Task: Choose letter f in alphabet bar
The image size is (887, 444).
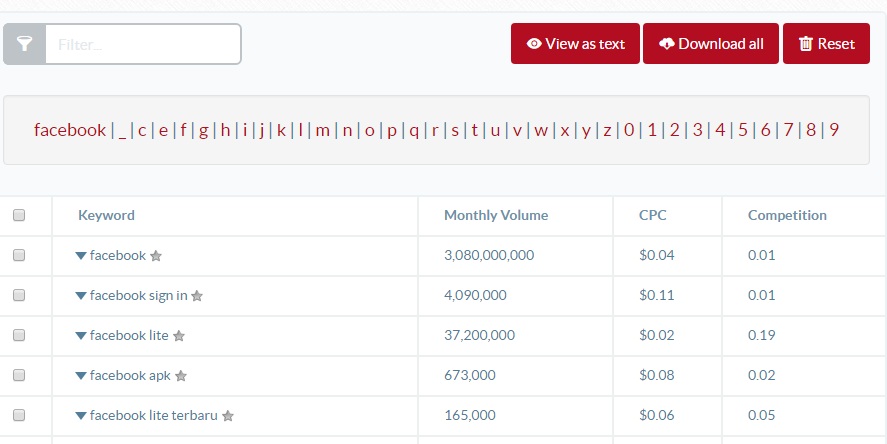Action: coord(183,130)
